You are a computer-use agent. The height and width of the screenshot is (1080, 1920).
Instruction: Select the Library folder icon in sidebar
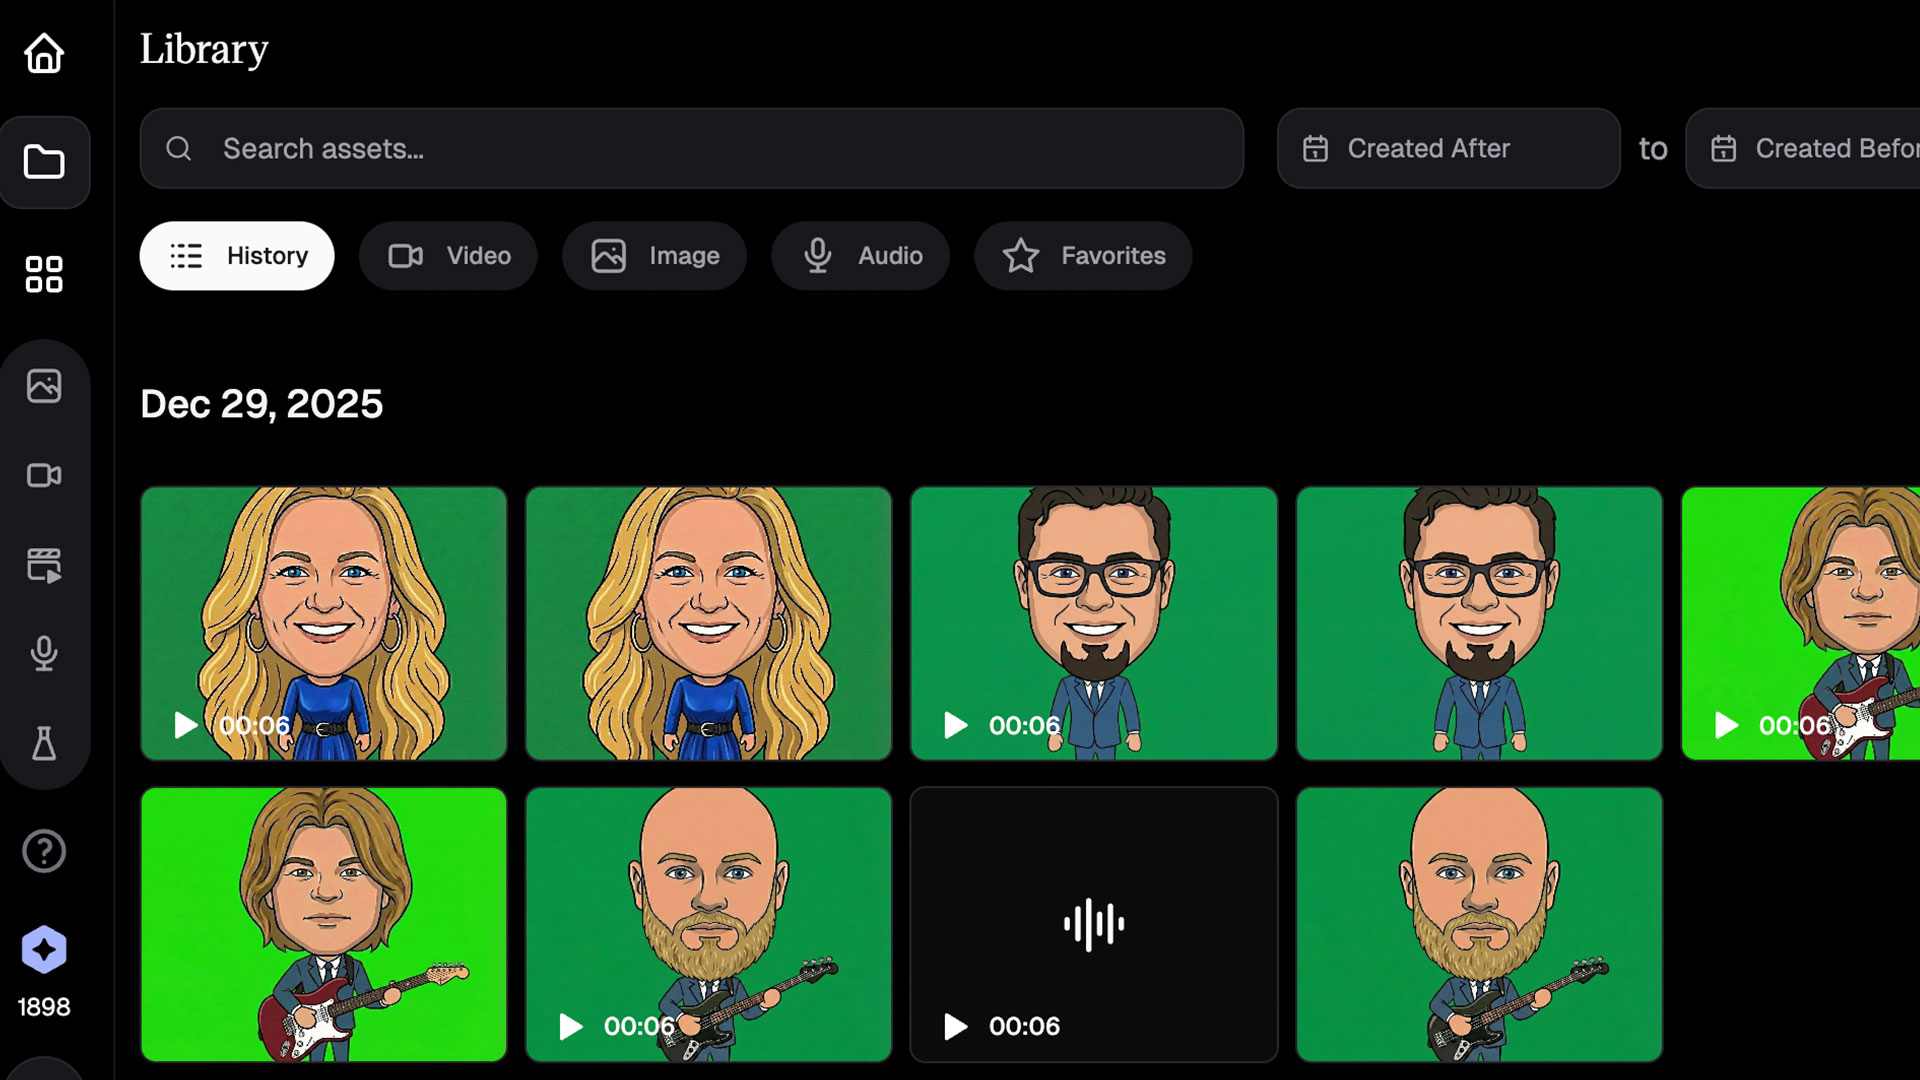(x=44, y=161)
